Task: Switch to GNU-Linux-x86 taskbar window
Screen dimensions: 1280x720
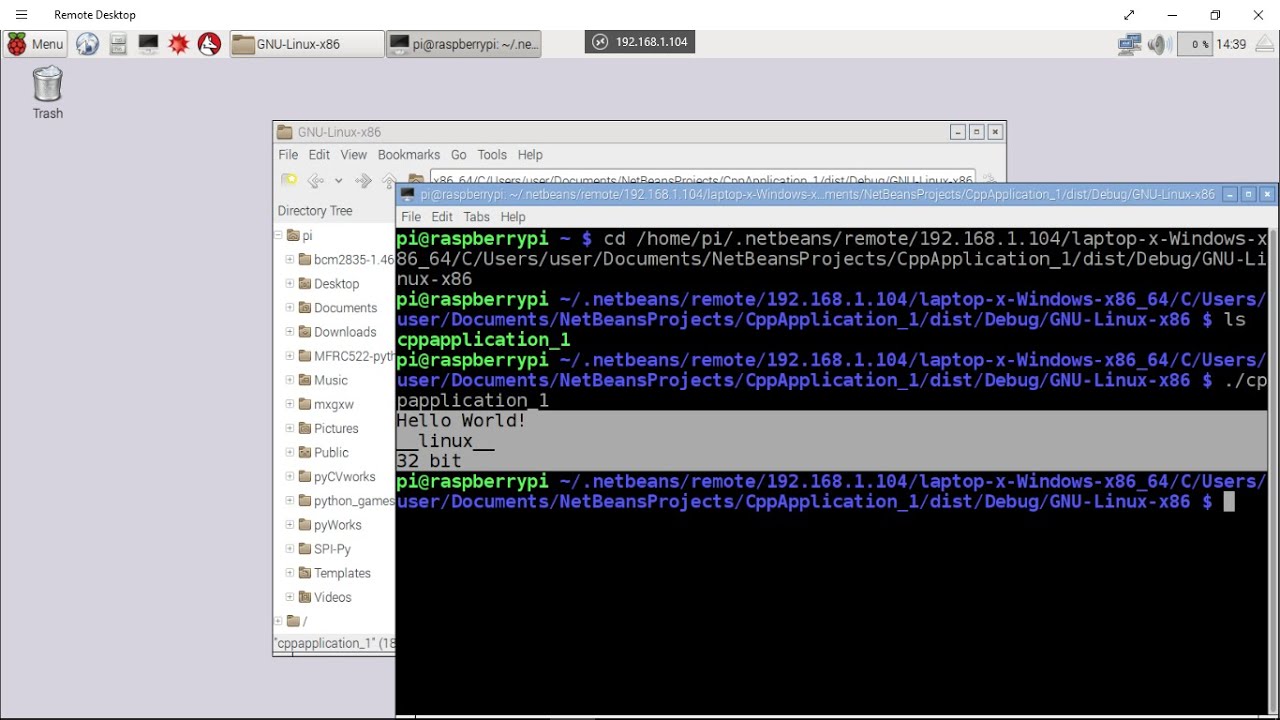Action: pyautogui.click(x=307, y=44)
